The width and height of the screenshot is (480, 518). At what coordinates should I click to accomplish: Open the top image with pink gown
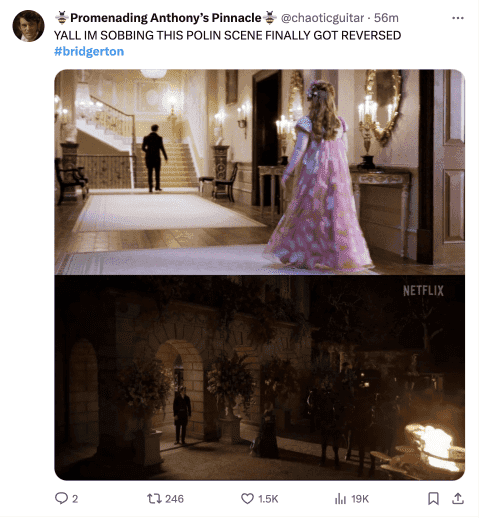point(260,172)
